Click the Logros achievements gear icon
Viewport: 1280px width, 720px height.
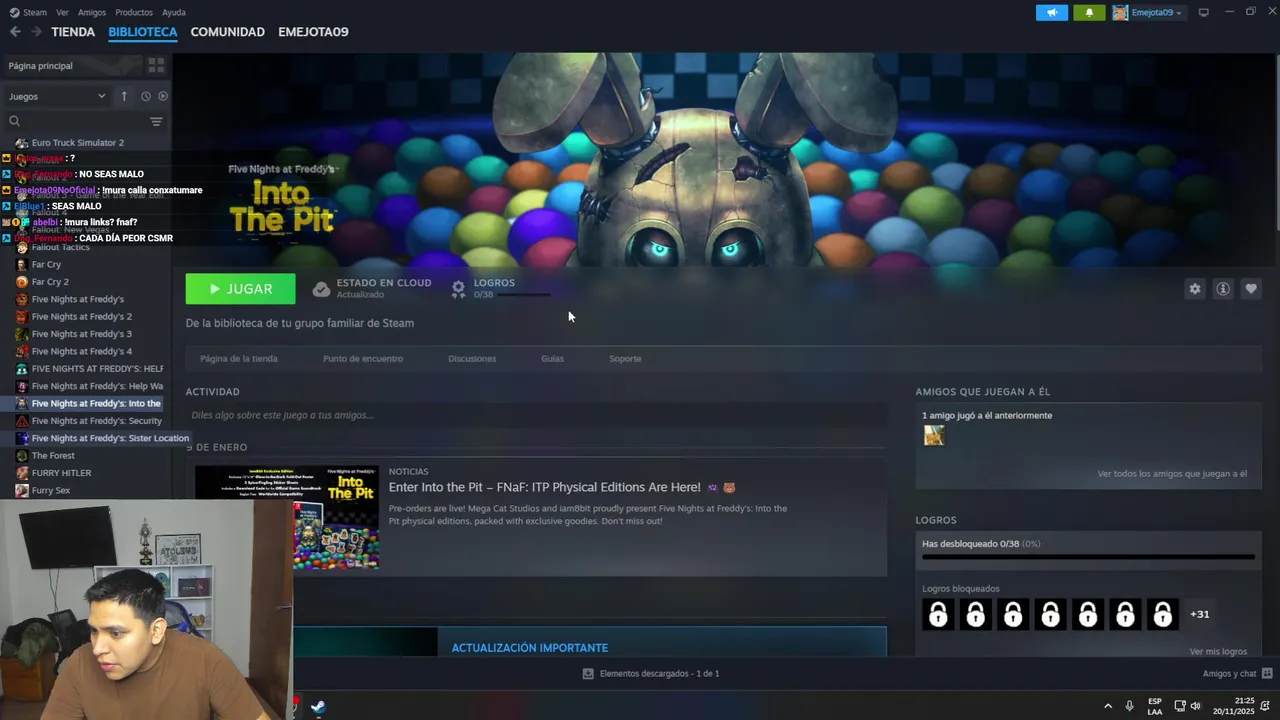point(458,289)
